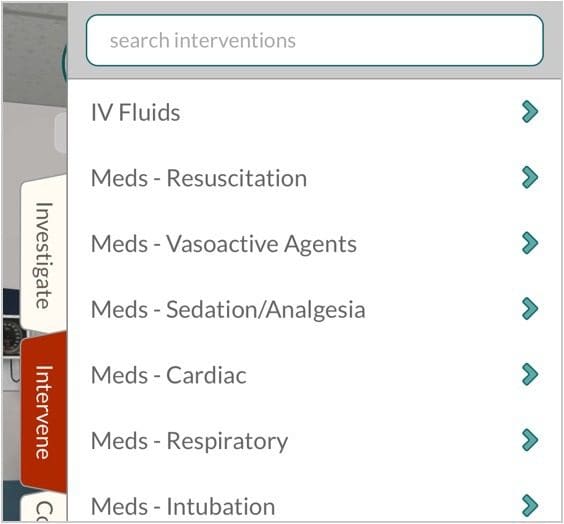This screenshot has height=524, width=564.
Task: Expand Meds - Respiratory with its chevron
Action: click(x=530, y=440)
